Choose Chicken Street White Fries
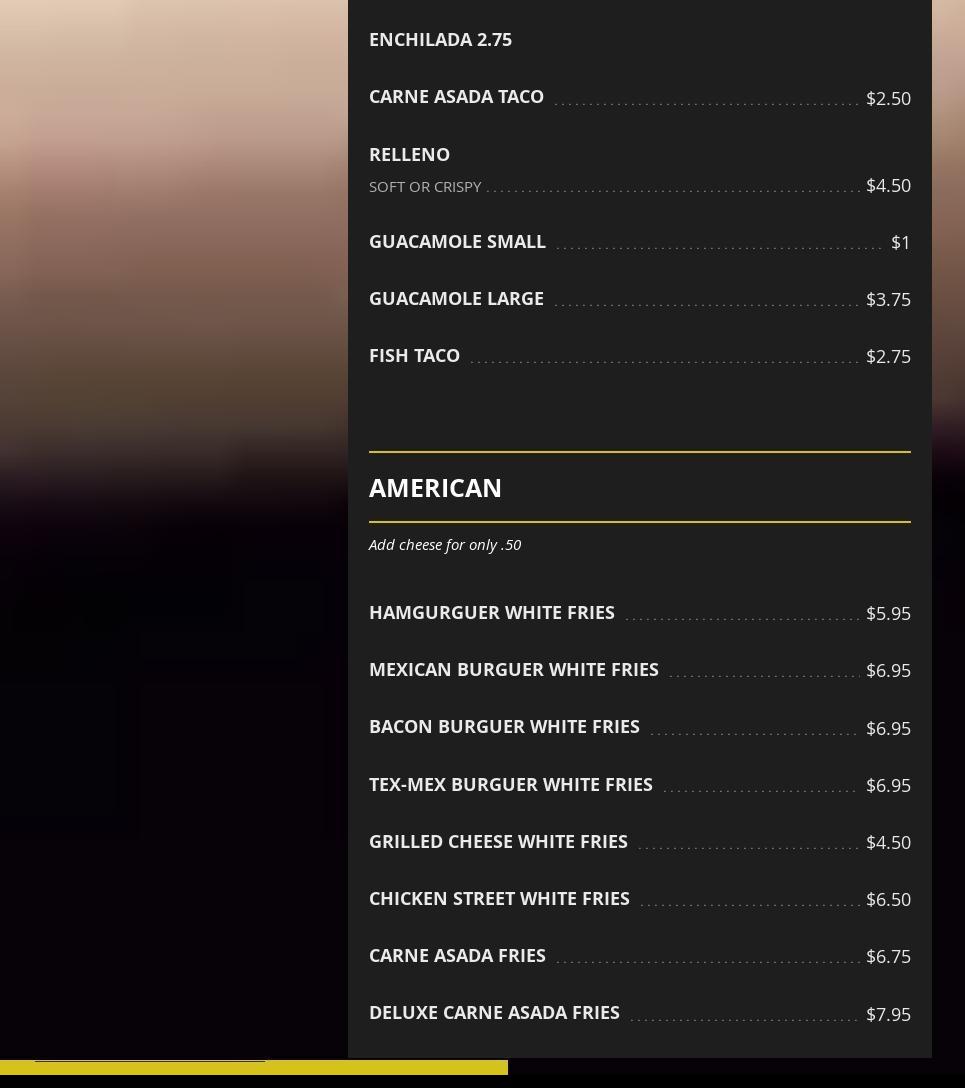965x1088 pixels. (499, 899)
